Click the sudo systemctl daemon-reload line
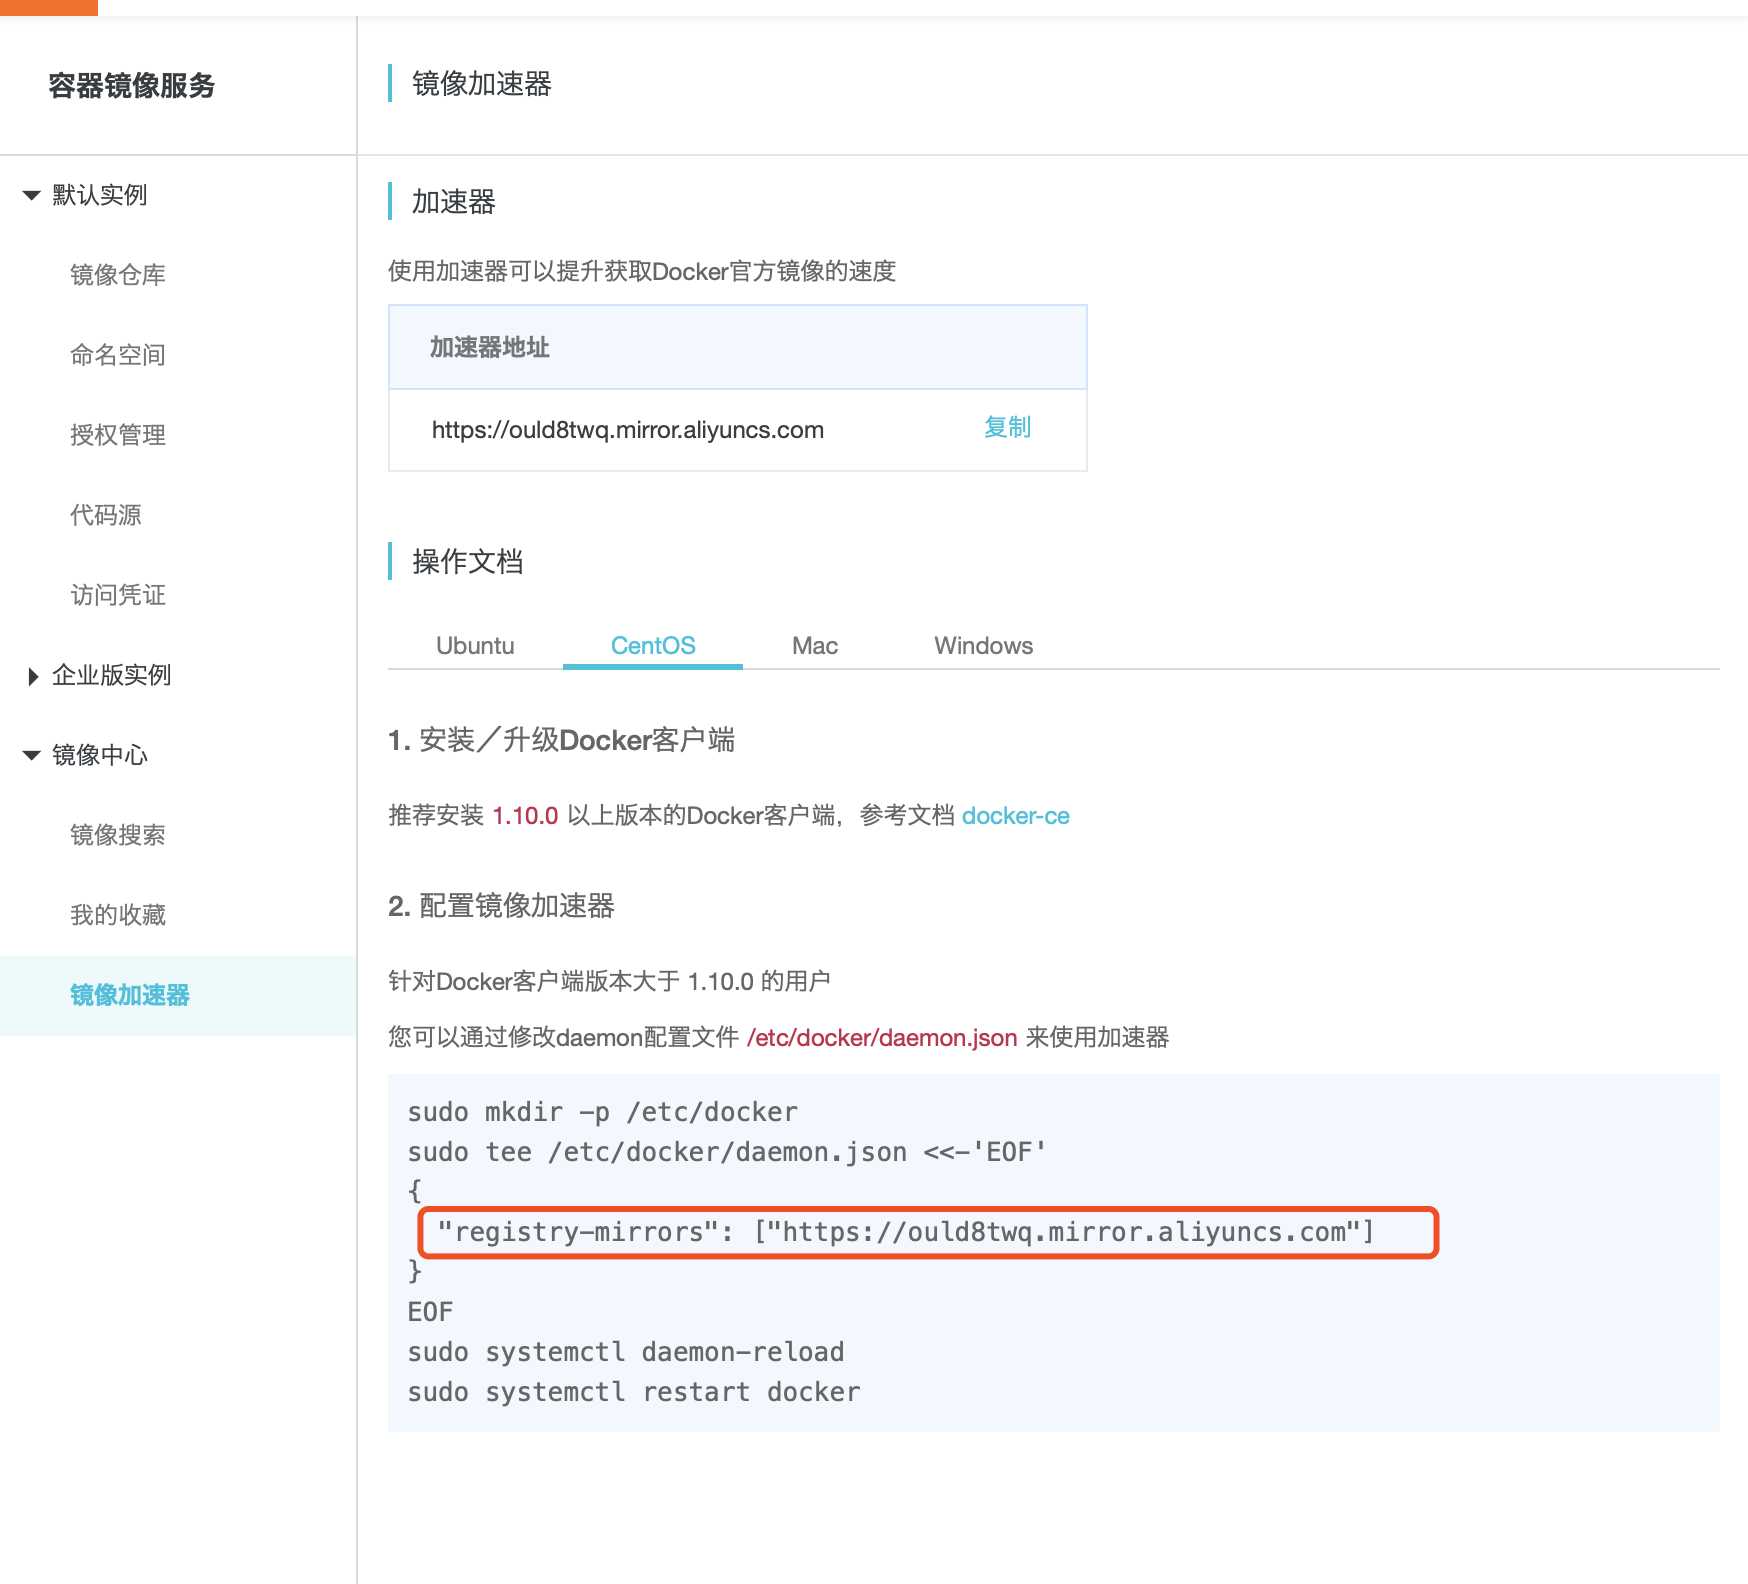Viewport: 1748px width, 1584px height. 626,1352
